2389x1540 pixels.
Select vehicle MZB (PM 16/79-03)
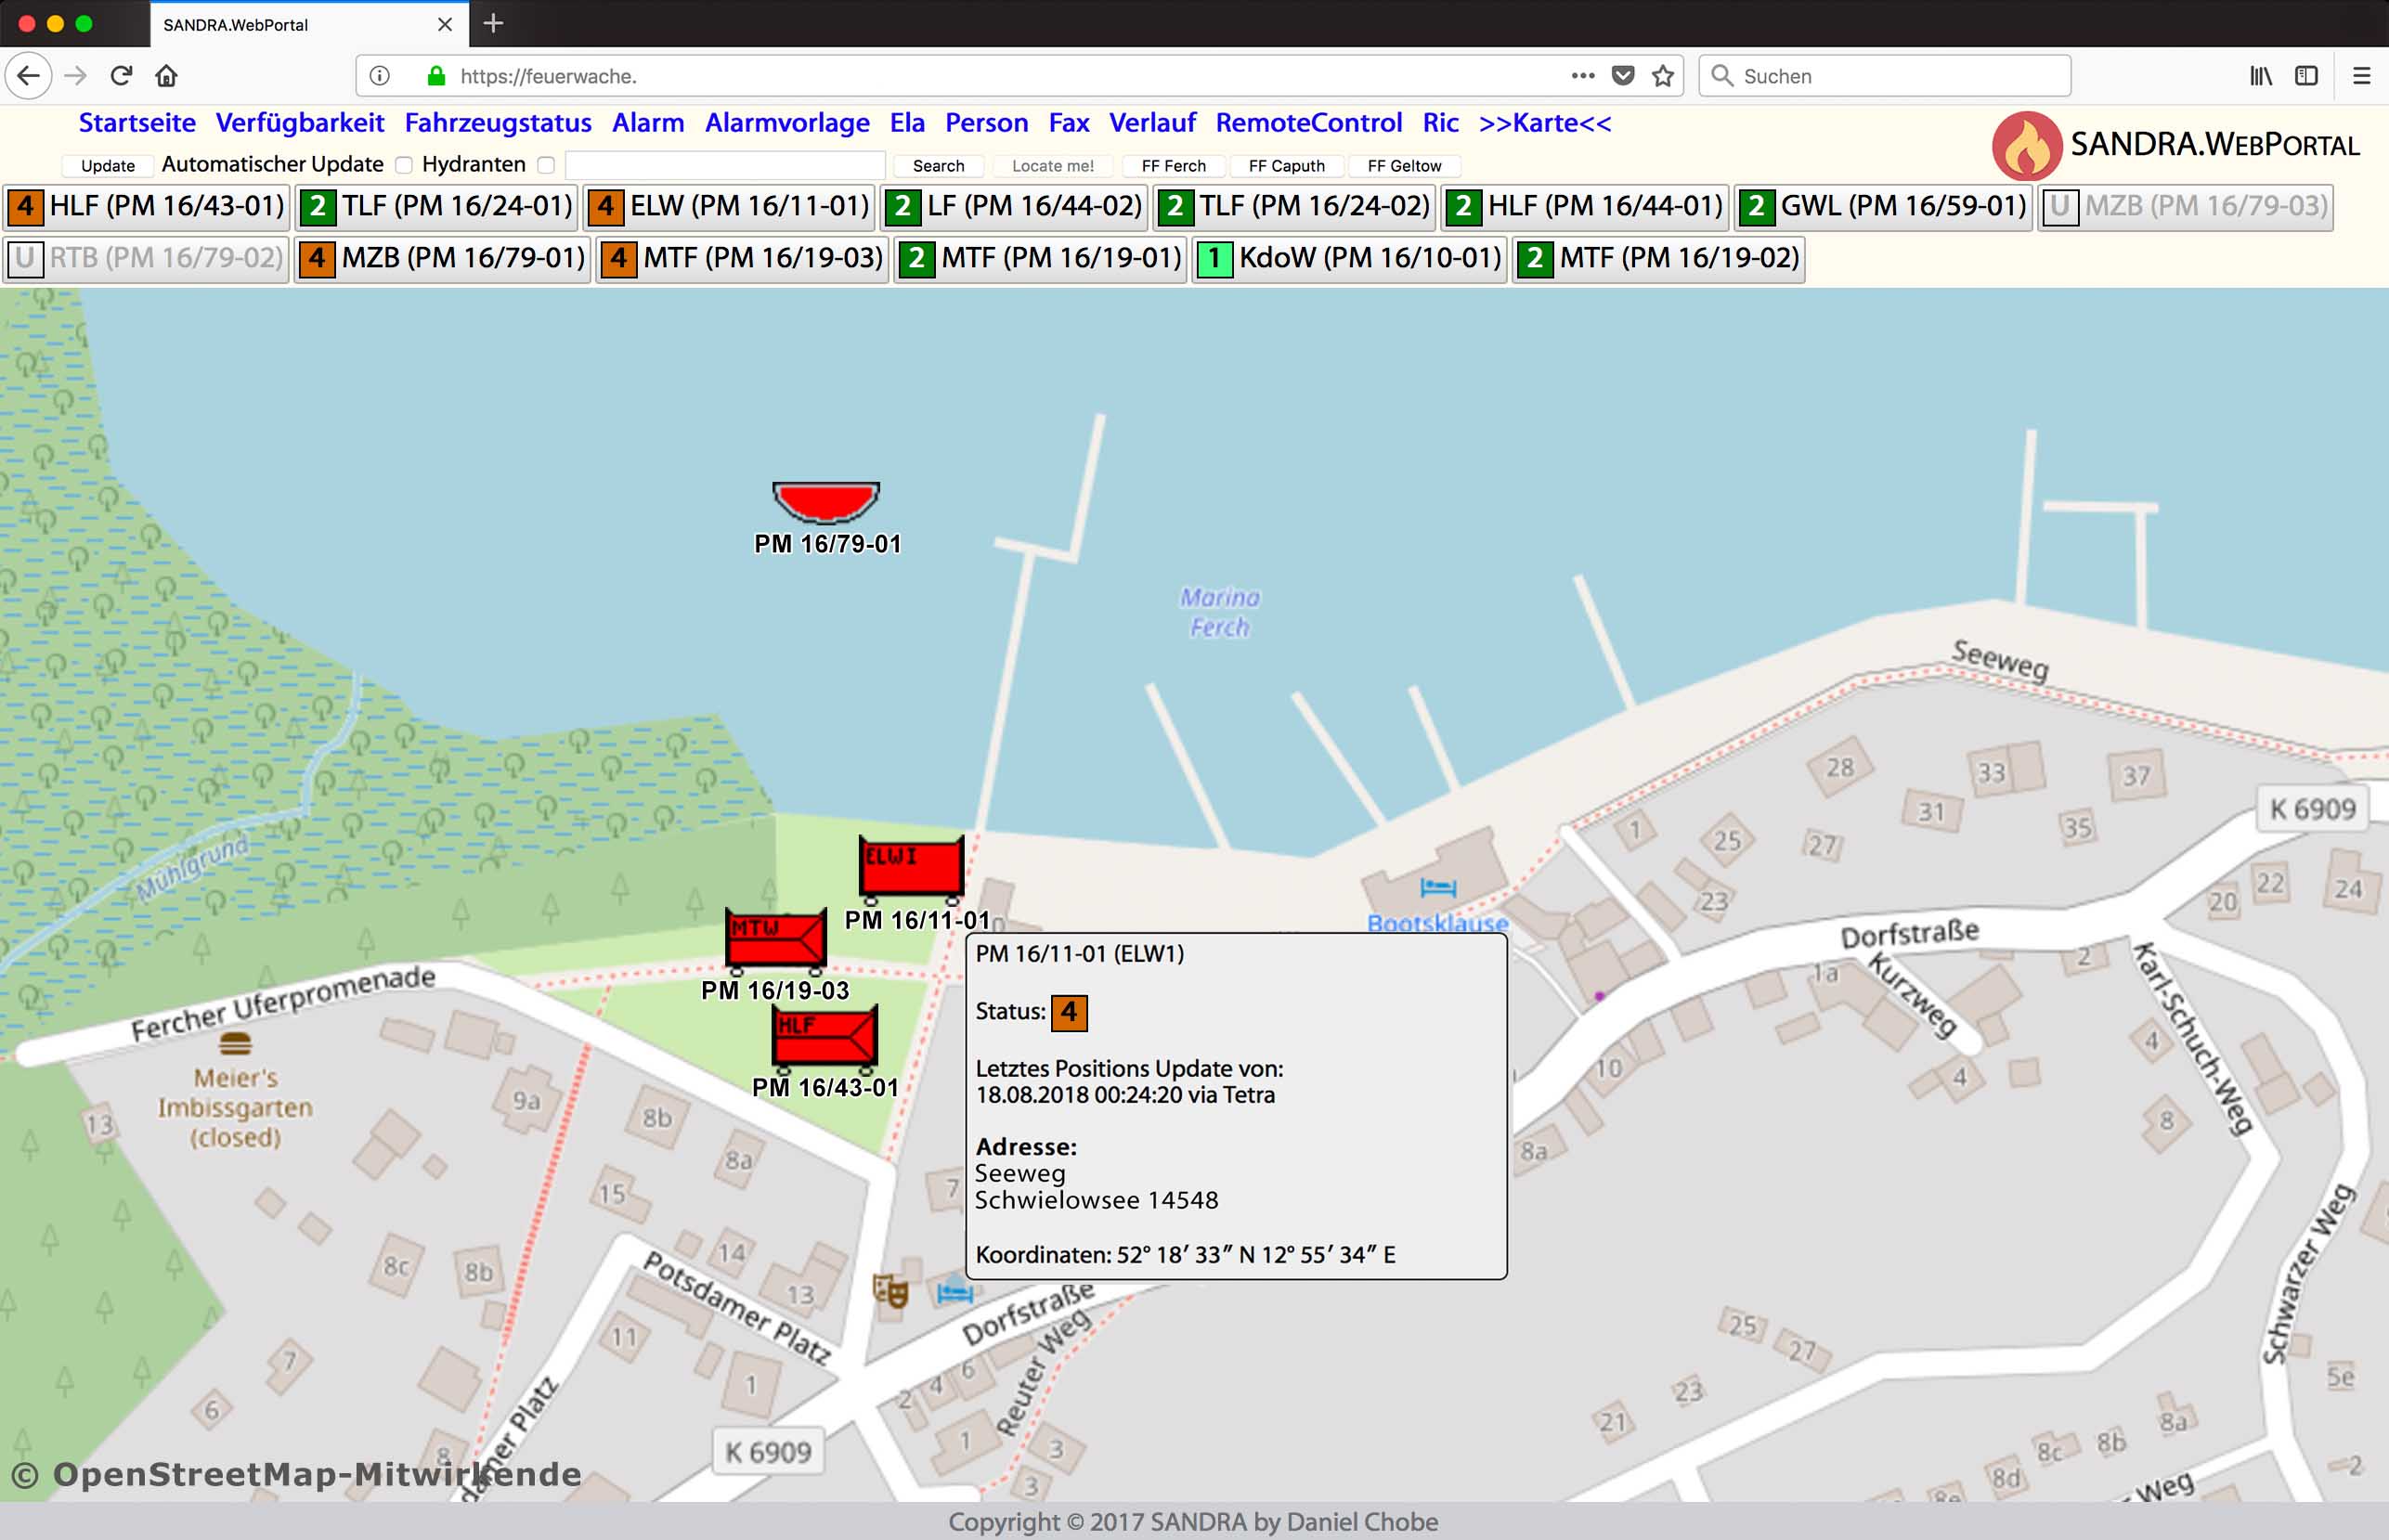(2186, 206)
